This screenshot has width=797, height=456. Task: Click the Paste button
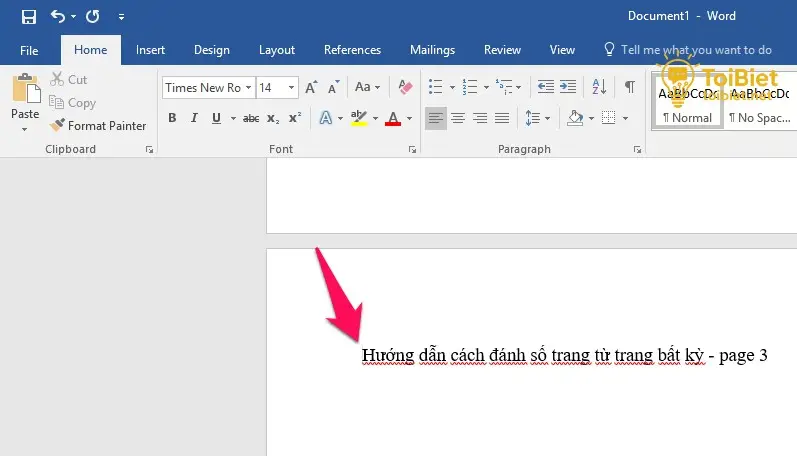tap(25, 100)
